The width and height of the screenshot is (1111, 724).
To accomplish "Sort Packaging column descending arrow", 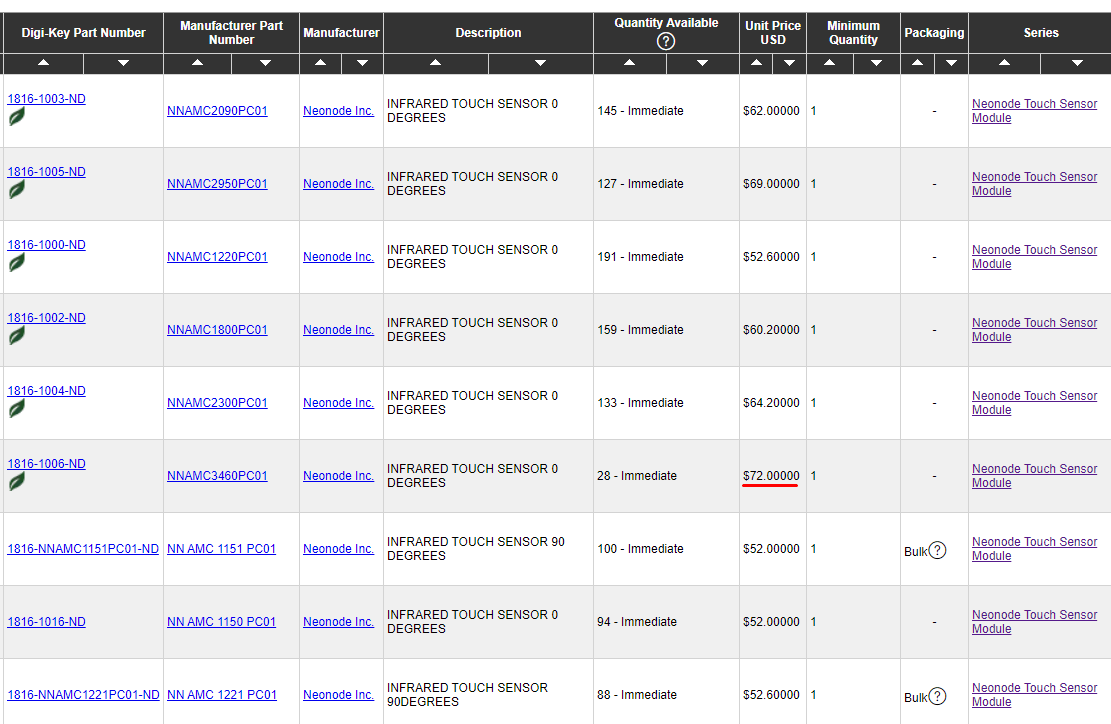I will (x=952, y=64).
